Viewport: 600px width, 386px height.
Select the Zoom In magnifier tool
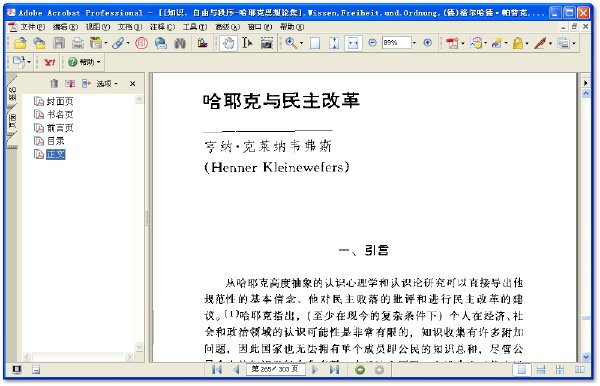(291, 43)
